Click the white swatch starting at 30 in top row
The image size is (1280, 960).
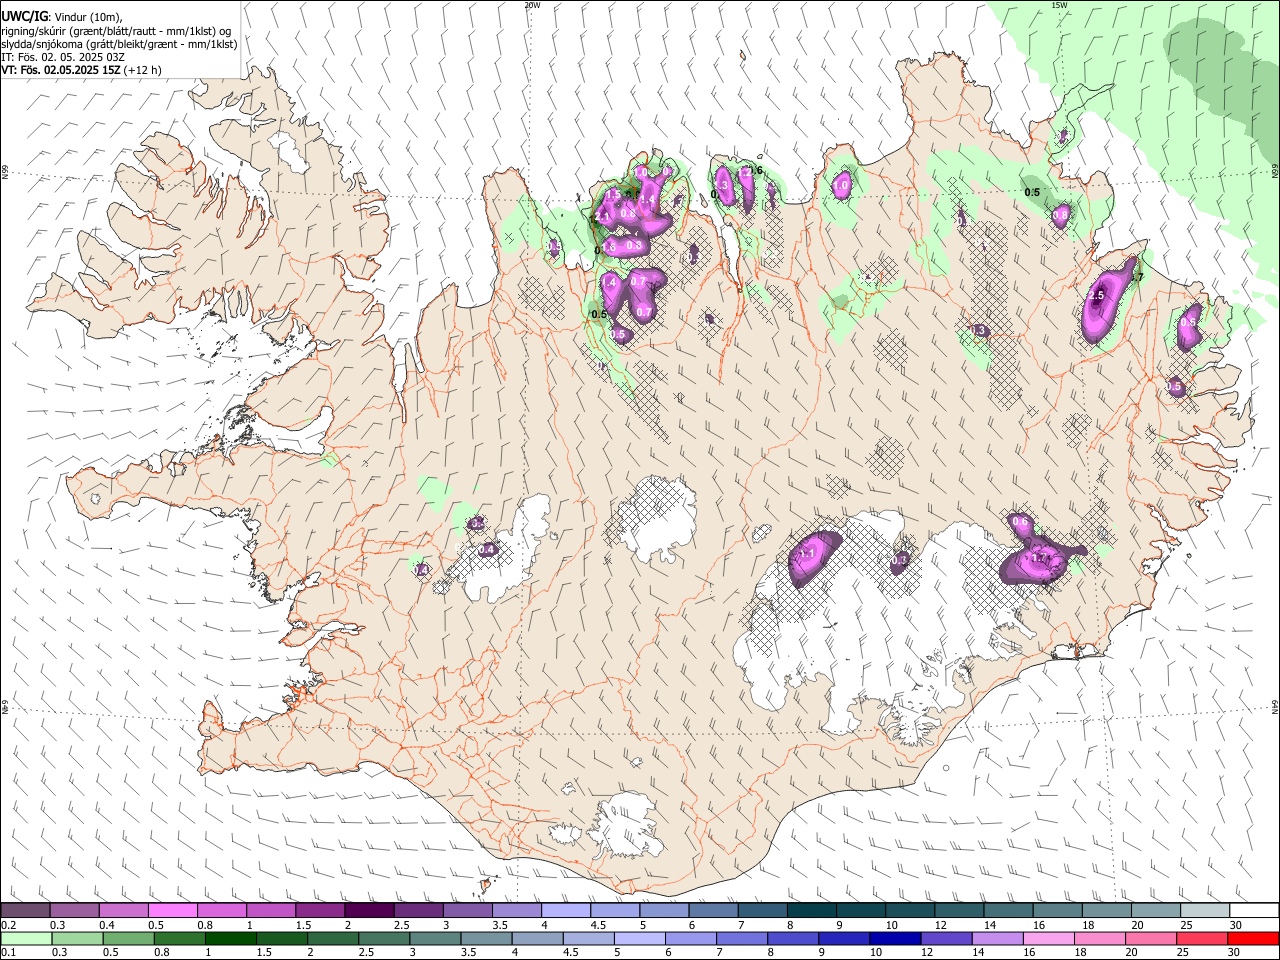[1254, 911]
